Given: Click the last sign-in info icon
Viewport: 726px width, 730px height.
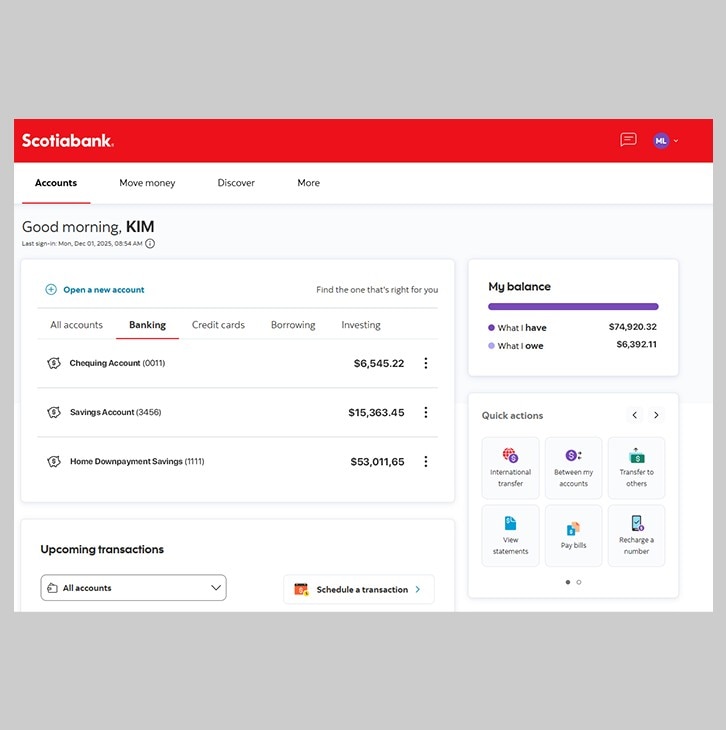Looking at the screenshot, I should tap(150, 243).
